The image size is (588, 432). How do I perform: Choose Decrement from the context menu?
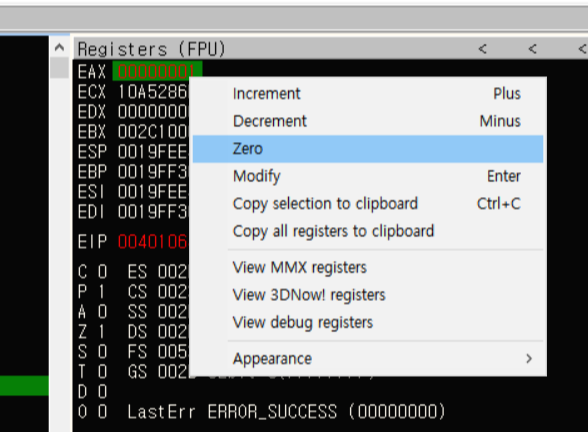pos(368,121)
